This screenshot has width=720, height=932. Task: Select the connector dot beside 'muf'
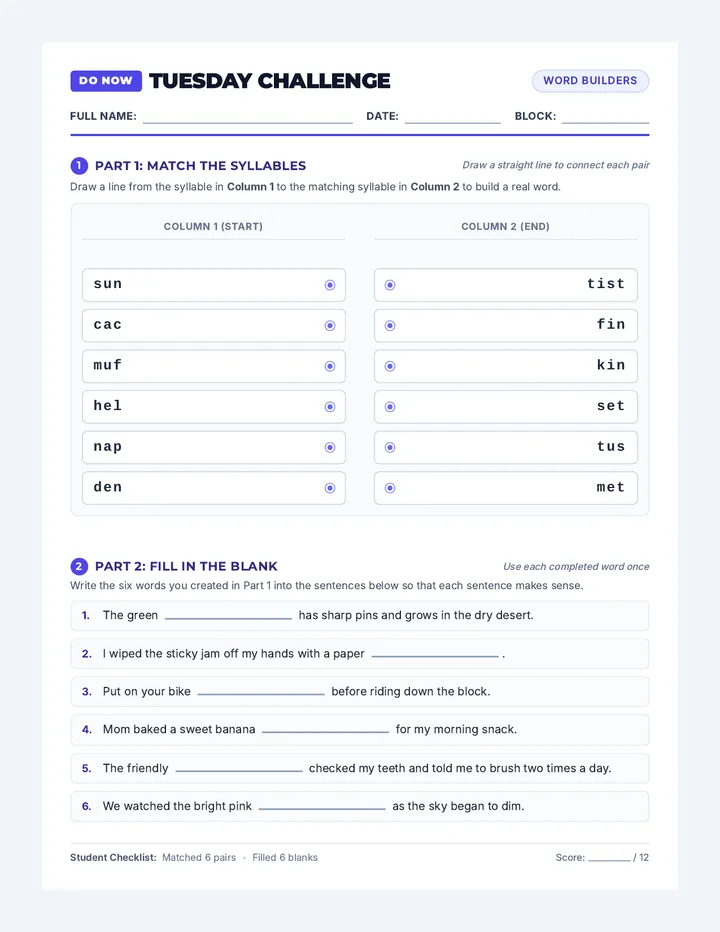click(330, 366)
